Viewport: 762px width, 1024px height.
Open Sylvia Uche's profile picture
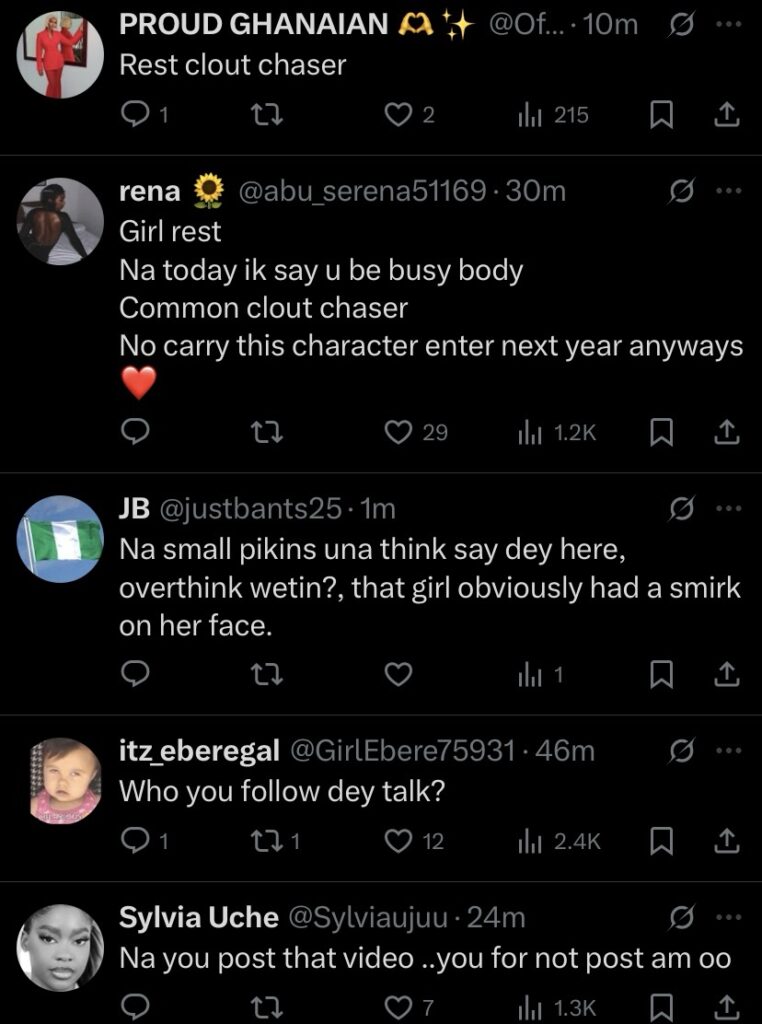point(61,947)
